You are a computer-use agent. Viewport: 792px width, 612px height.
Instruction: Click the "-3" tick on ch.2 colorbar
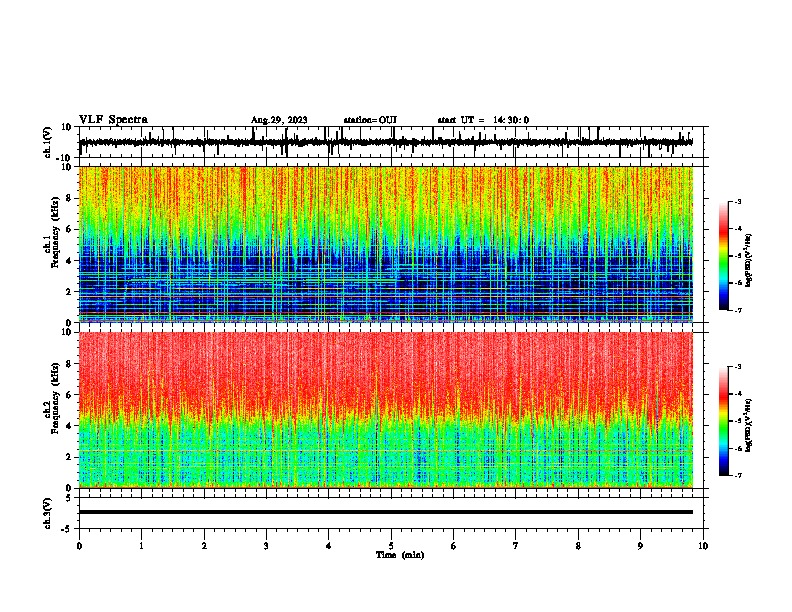pos(738,367)
